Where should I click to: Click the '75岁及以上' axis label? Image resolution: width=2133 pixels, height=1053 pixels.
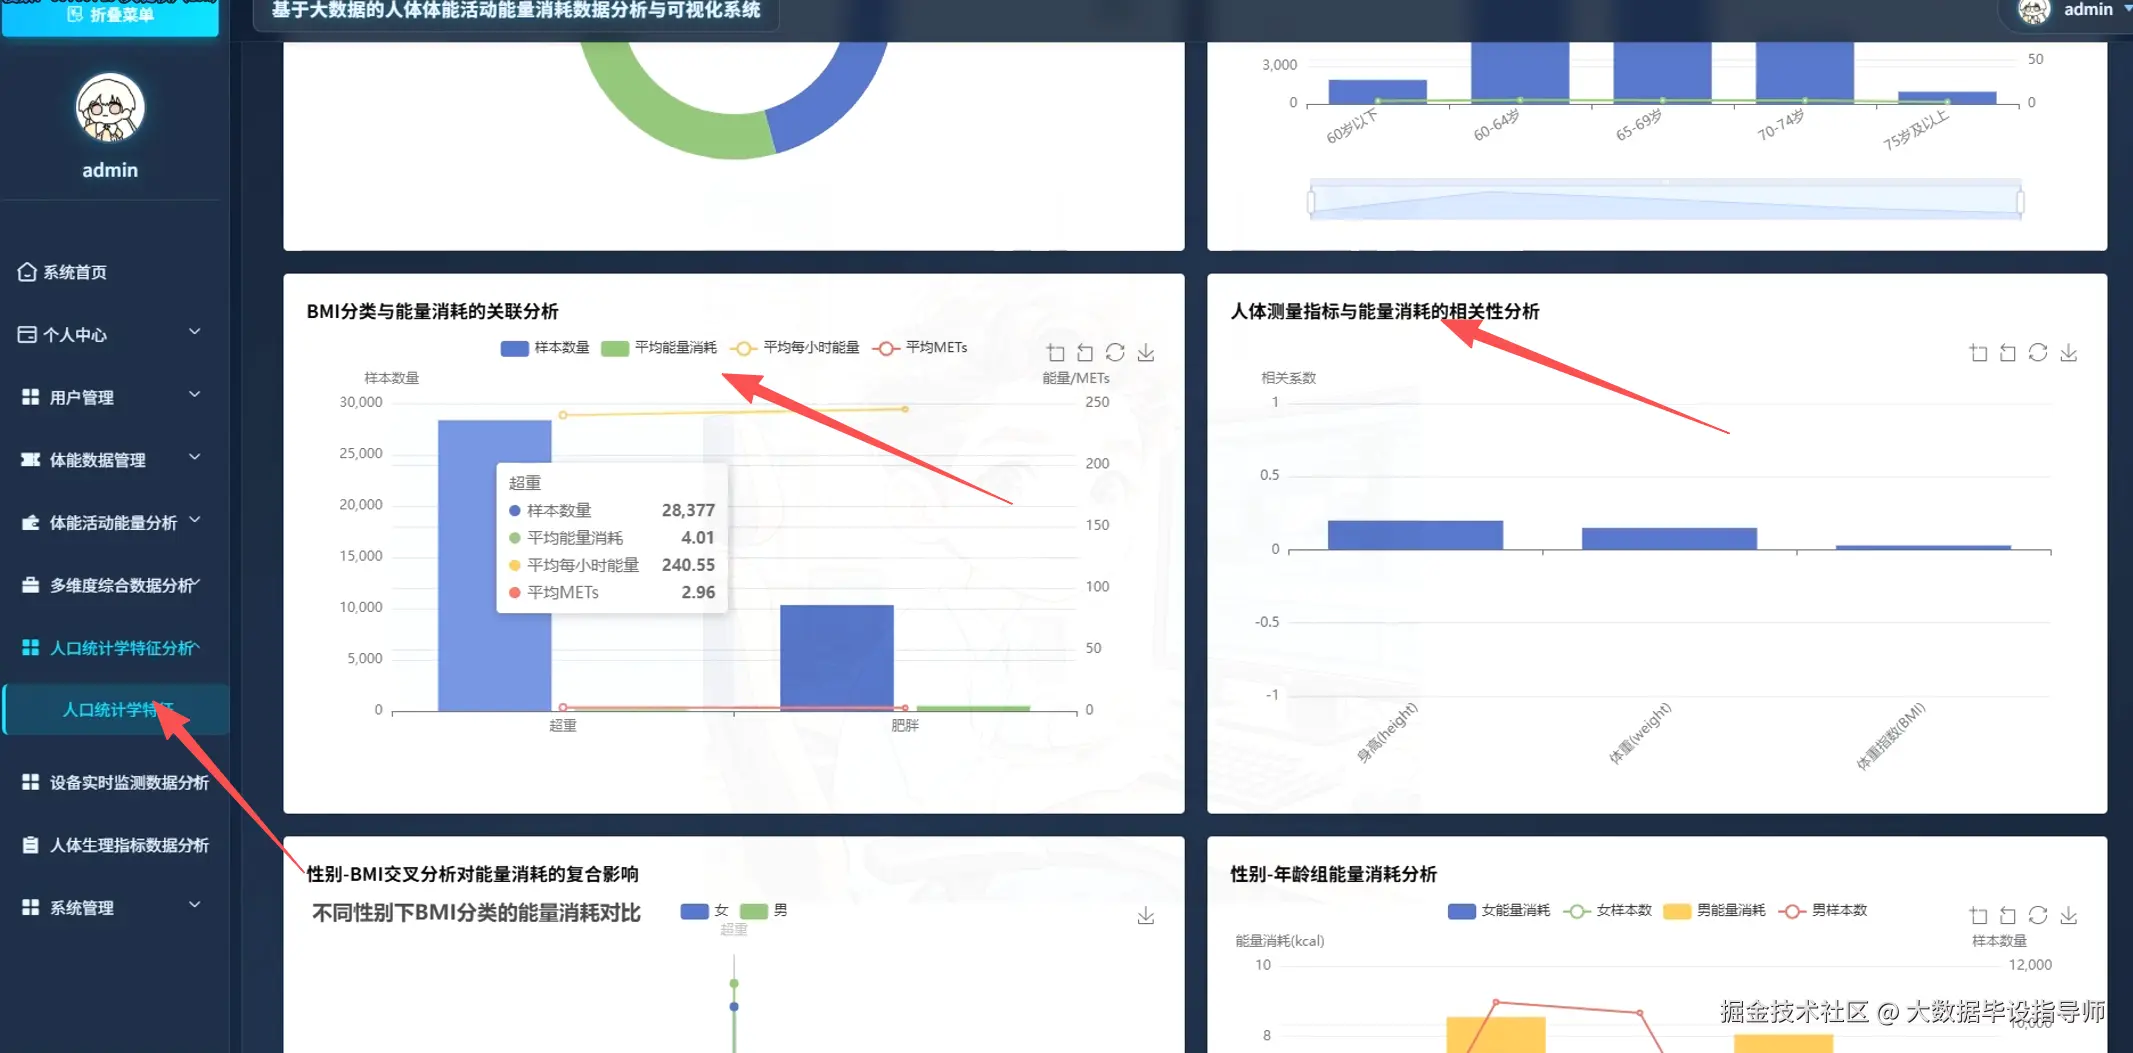(1916, 130)
